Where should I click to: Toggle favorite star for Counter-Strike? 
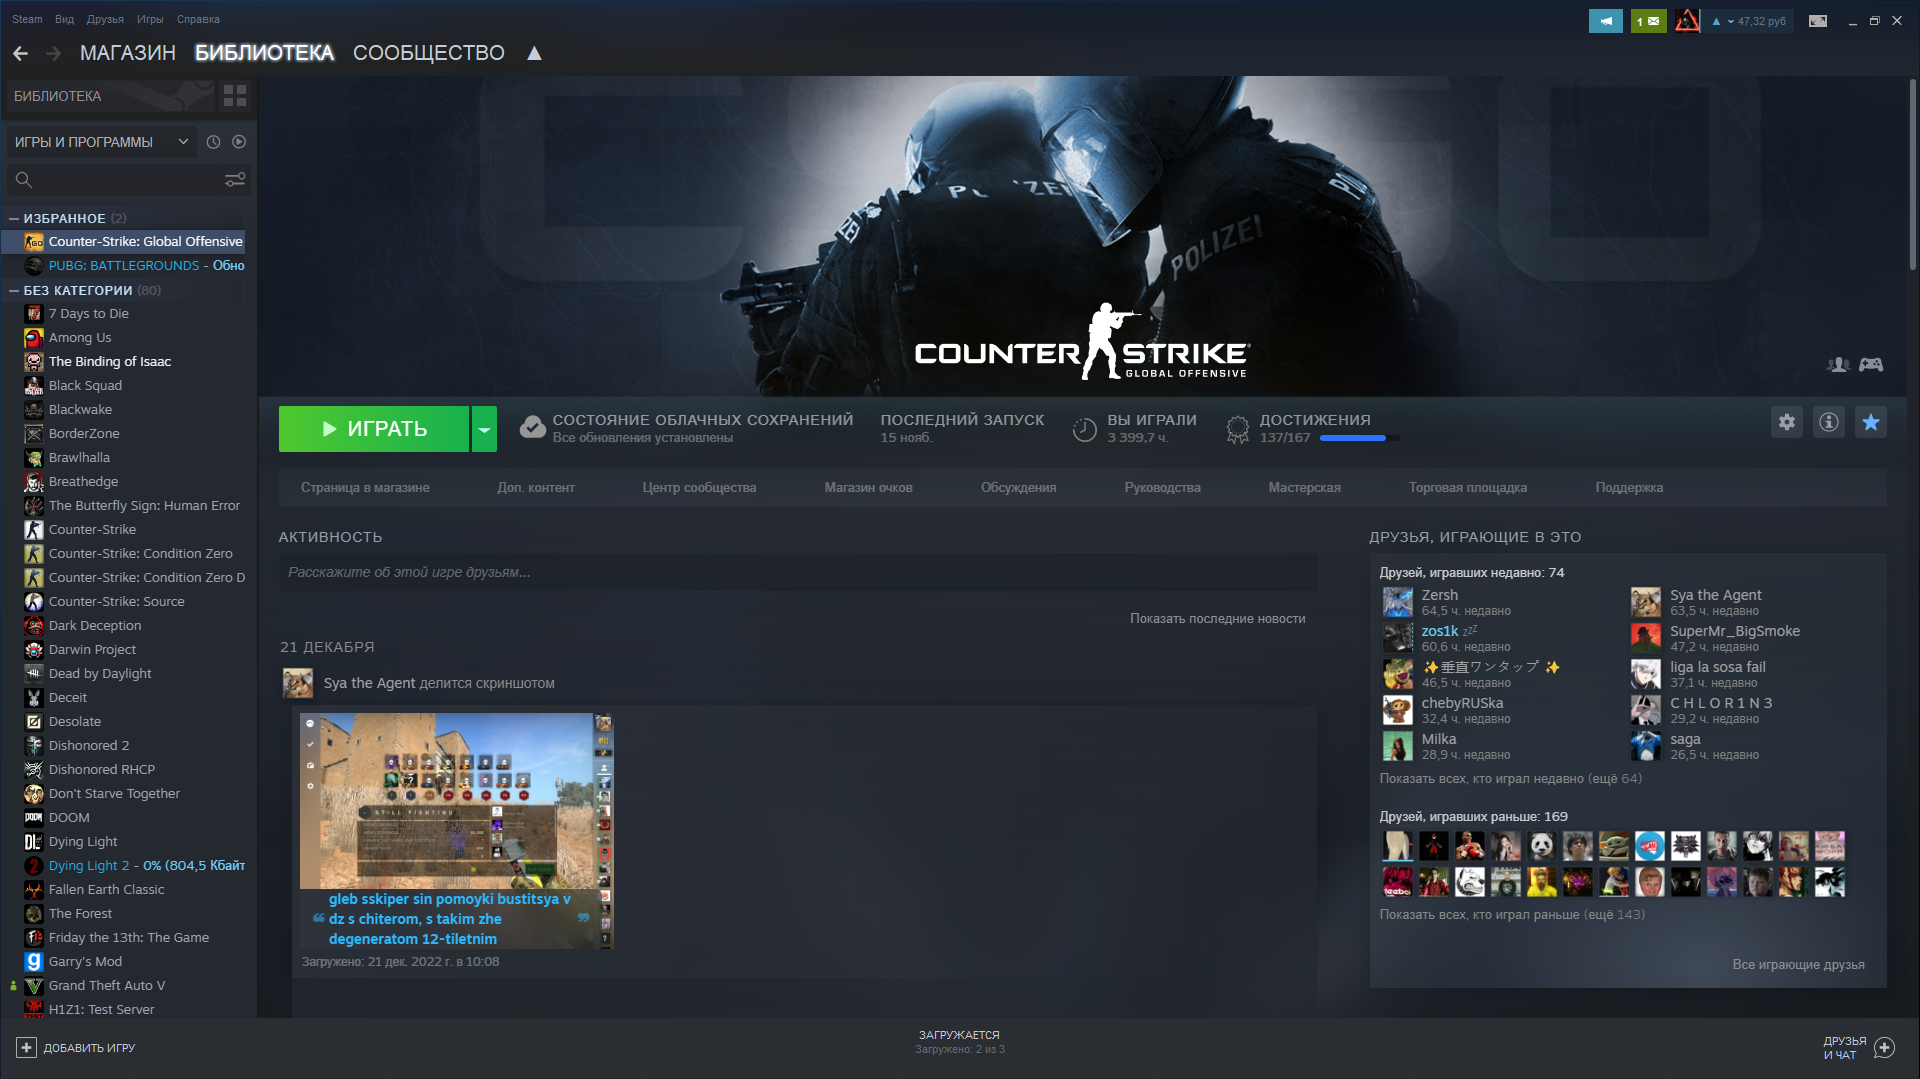[1871, 422]
